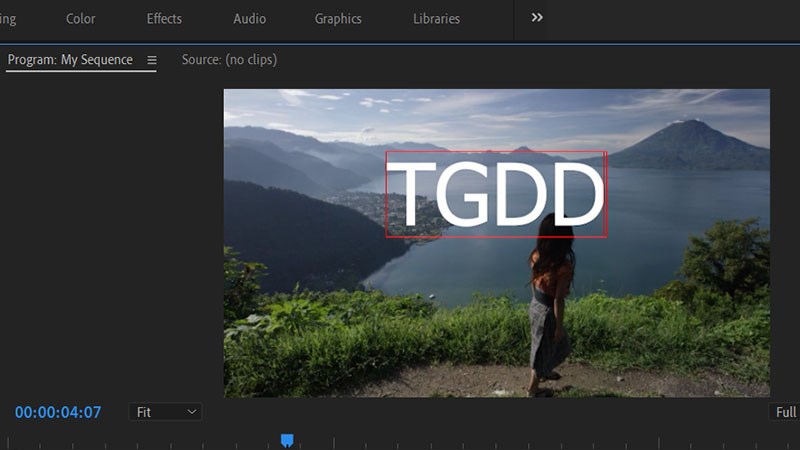Image resolution: width=800 pixels, height=450 pixels.
Task: Open the Full playback resolution dropdown
Action: (785, 412)
